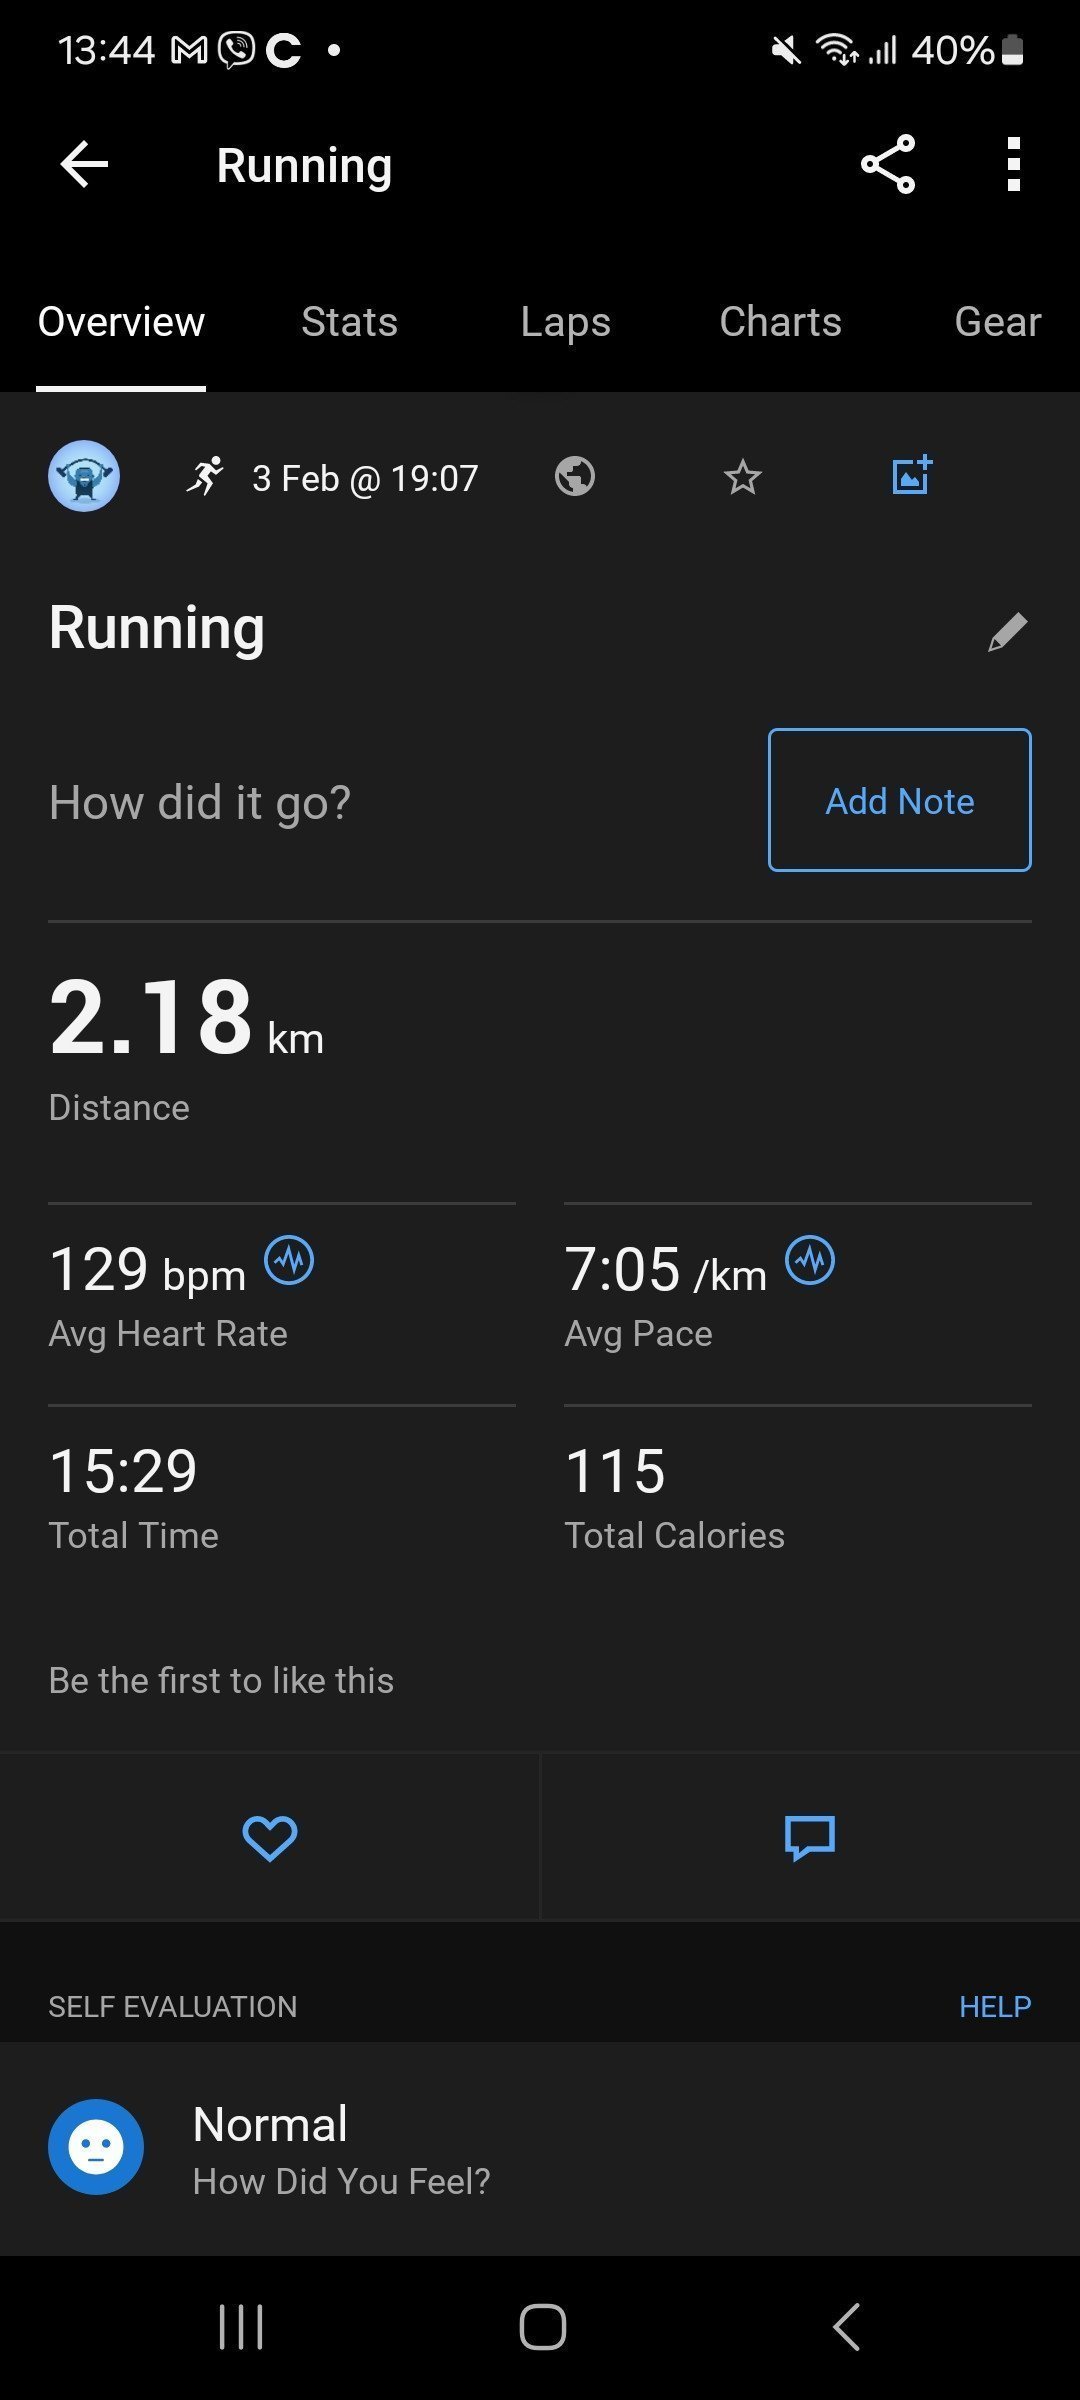This screenshot has height=2400, width=1080.
Task: Toggle the favorite star icon
Action: click(742, 477)
